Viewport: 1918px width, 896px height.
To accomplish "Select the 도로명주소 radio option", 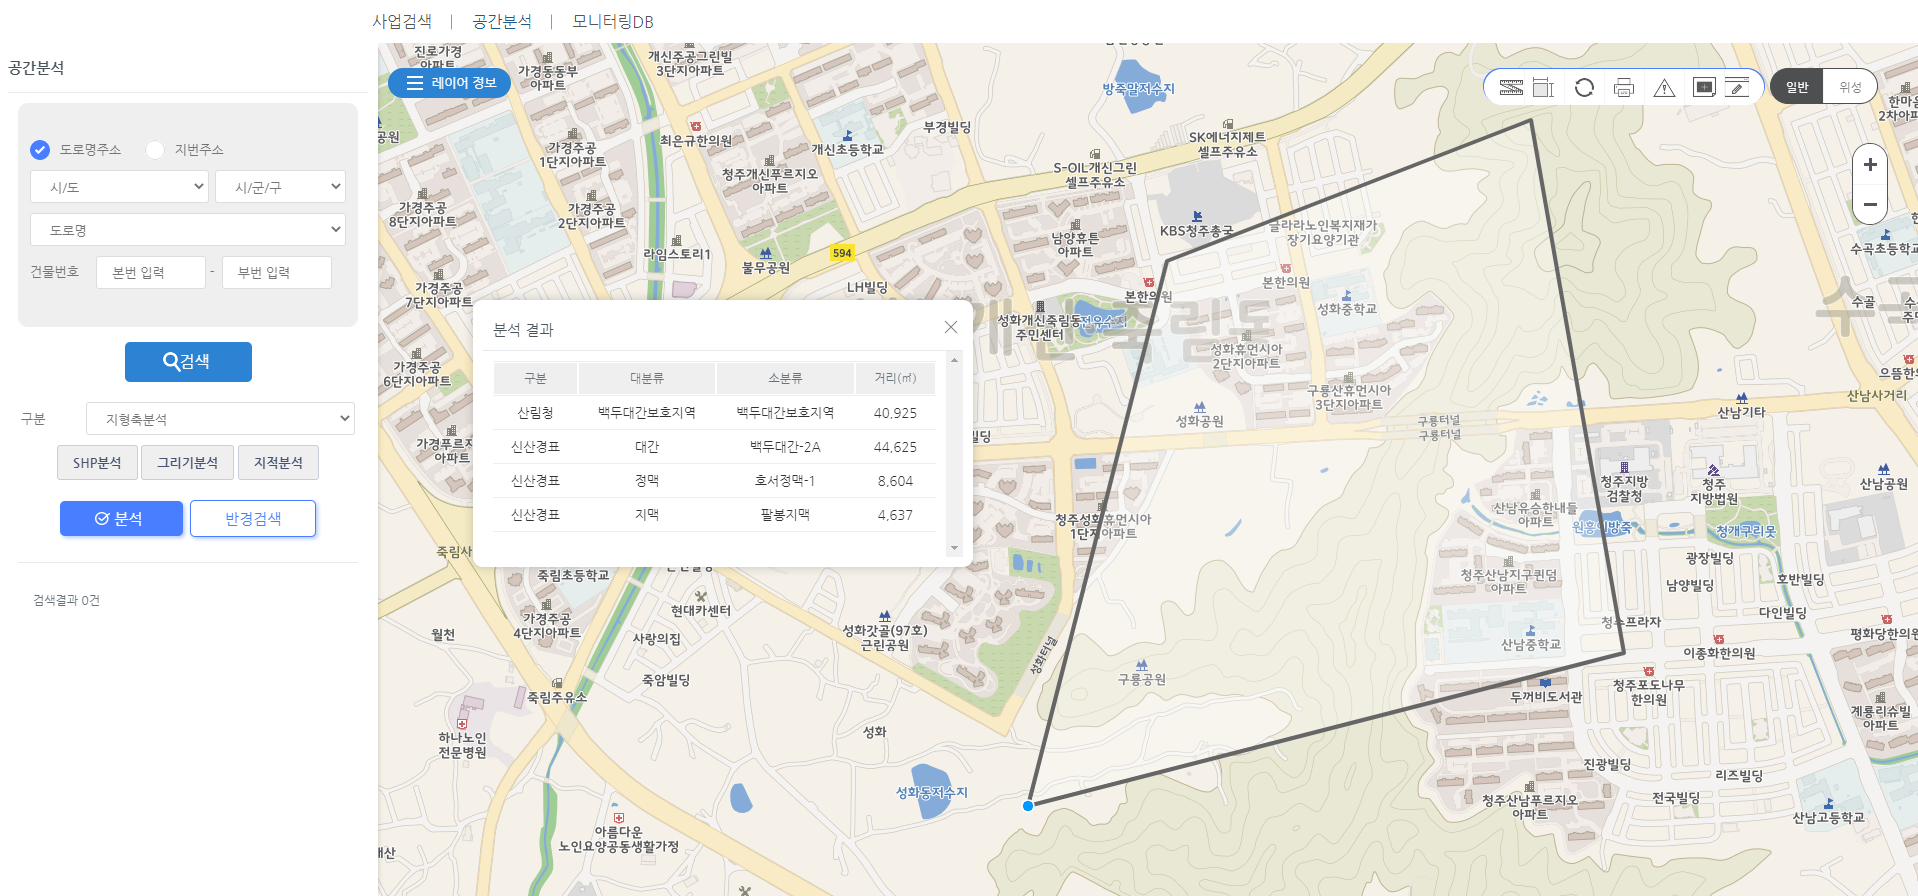I will pyautogui.click(x=40, y=150).
